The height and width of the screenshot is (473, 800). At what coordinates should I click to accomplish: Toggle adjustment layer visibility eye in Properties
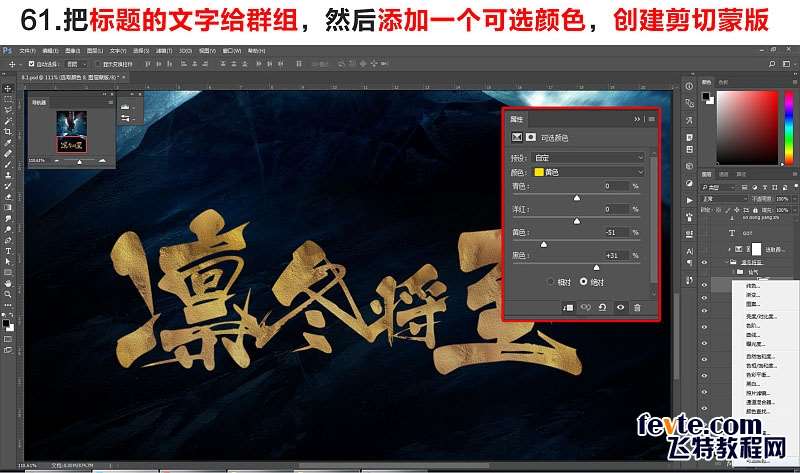(620, 308)
